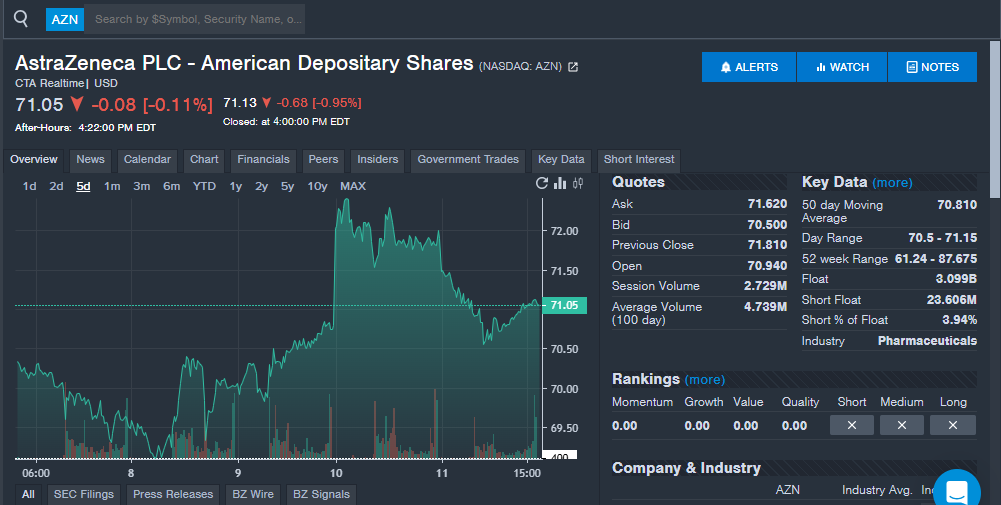Click the search magnifier icon
The height and width of the screenshot is (505, 1001).
[x=21, y=19]
